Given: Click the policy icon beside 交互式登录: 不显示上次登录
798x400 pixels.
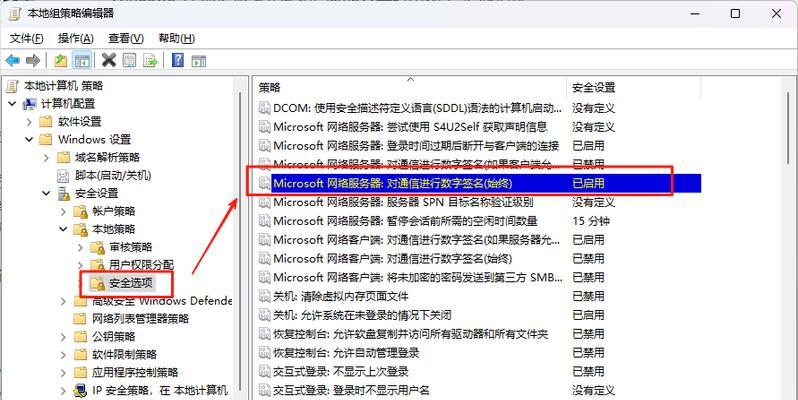Looking at the screenshot, I should tap(264, 372).
